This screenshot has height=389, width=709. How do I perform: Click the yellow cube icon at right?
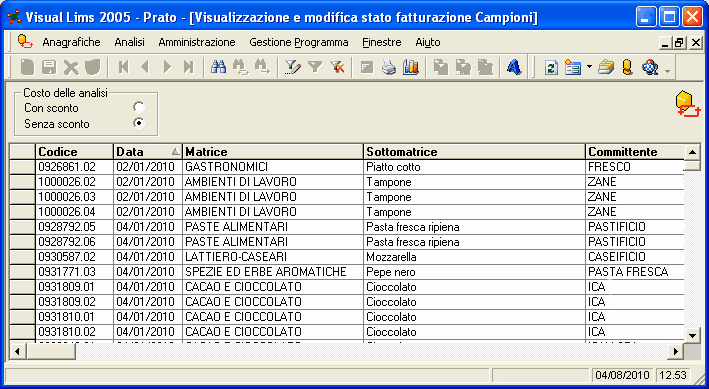pyautogui.click(x=687, y=104)
